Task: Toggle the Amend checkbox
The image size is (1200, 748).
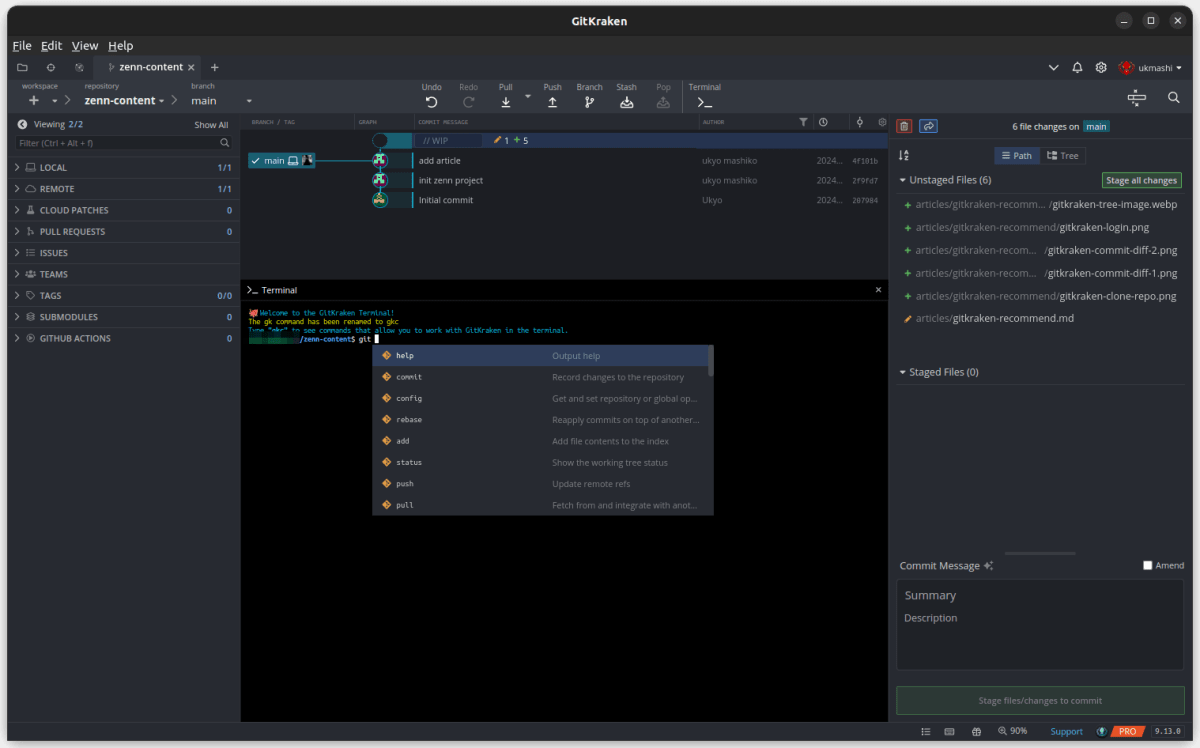Action: [1148, 566]
